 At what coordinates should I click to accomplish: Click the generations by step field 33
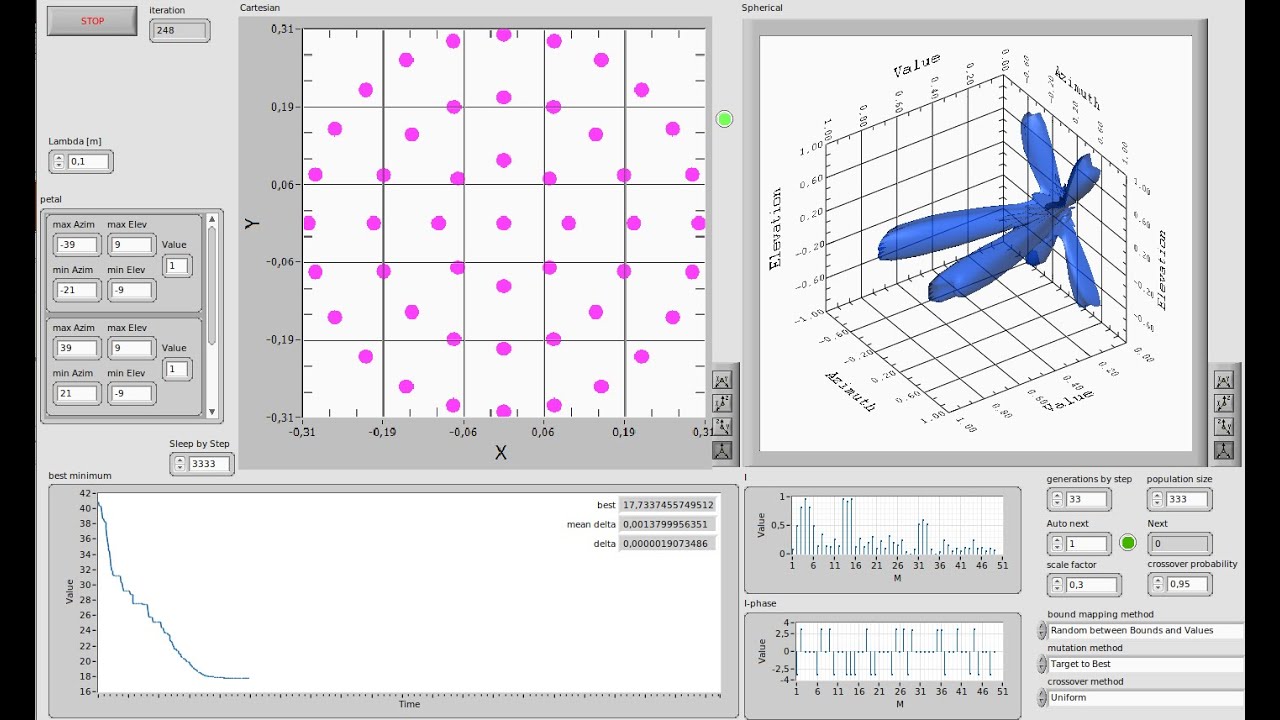point(1088,499)
